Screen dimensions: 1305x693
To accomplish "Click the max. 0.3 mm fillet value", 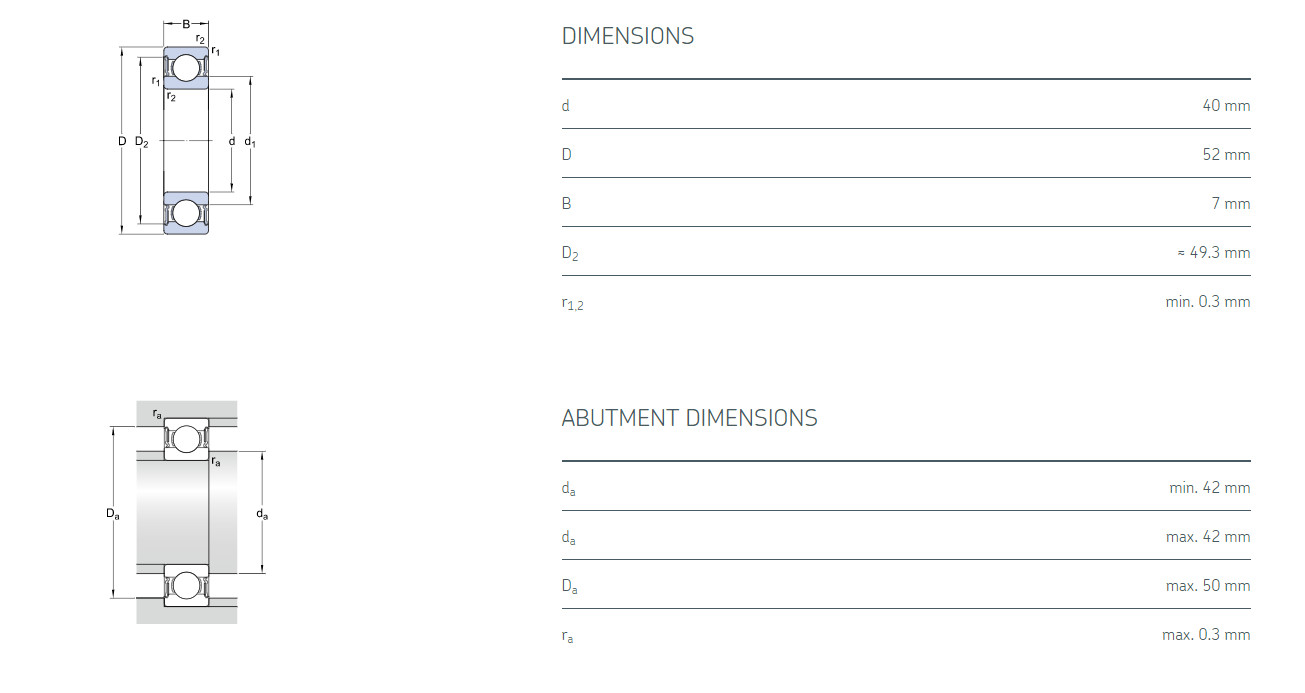I will [x=1206, y=635].
